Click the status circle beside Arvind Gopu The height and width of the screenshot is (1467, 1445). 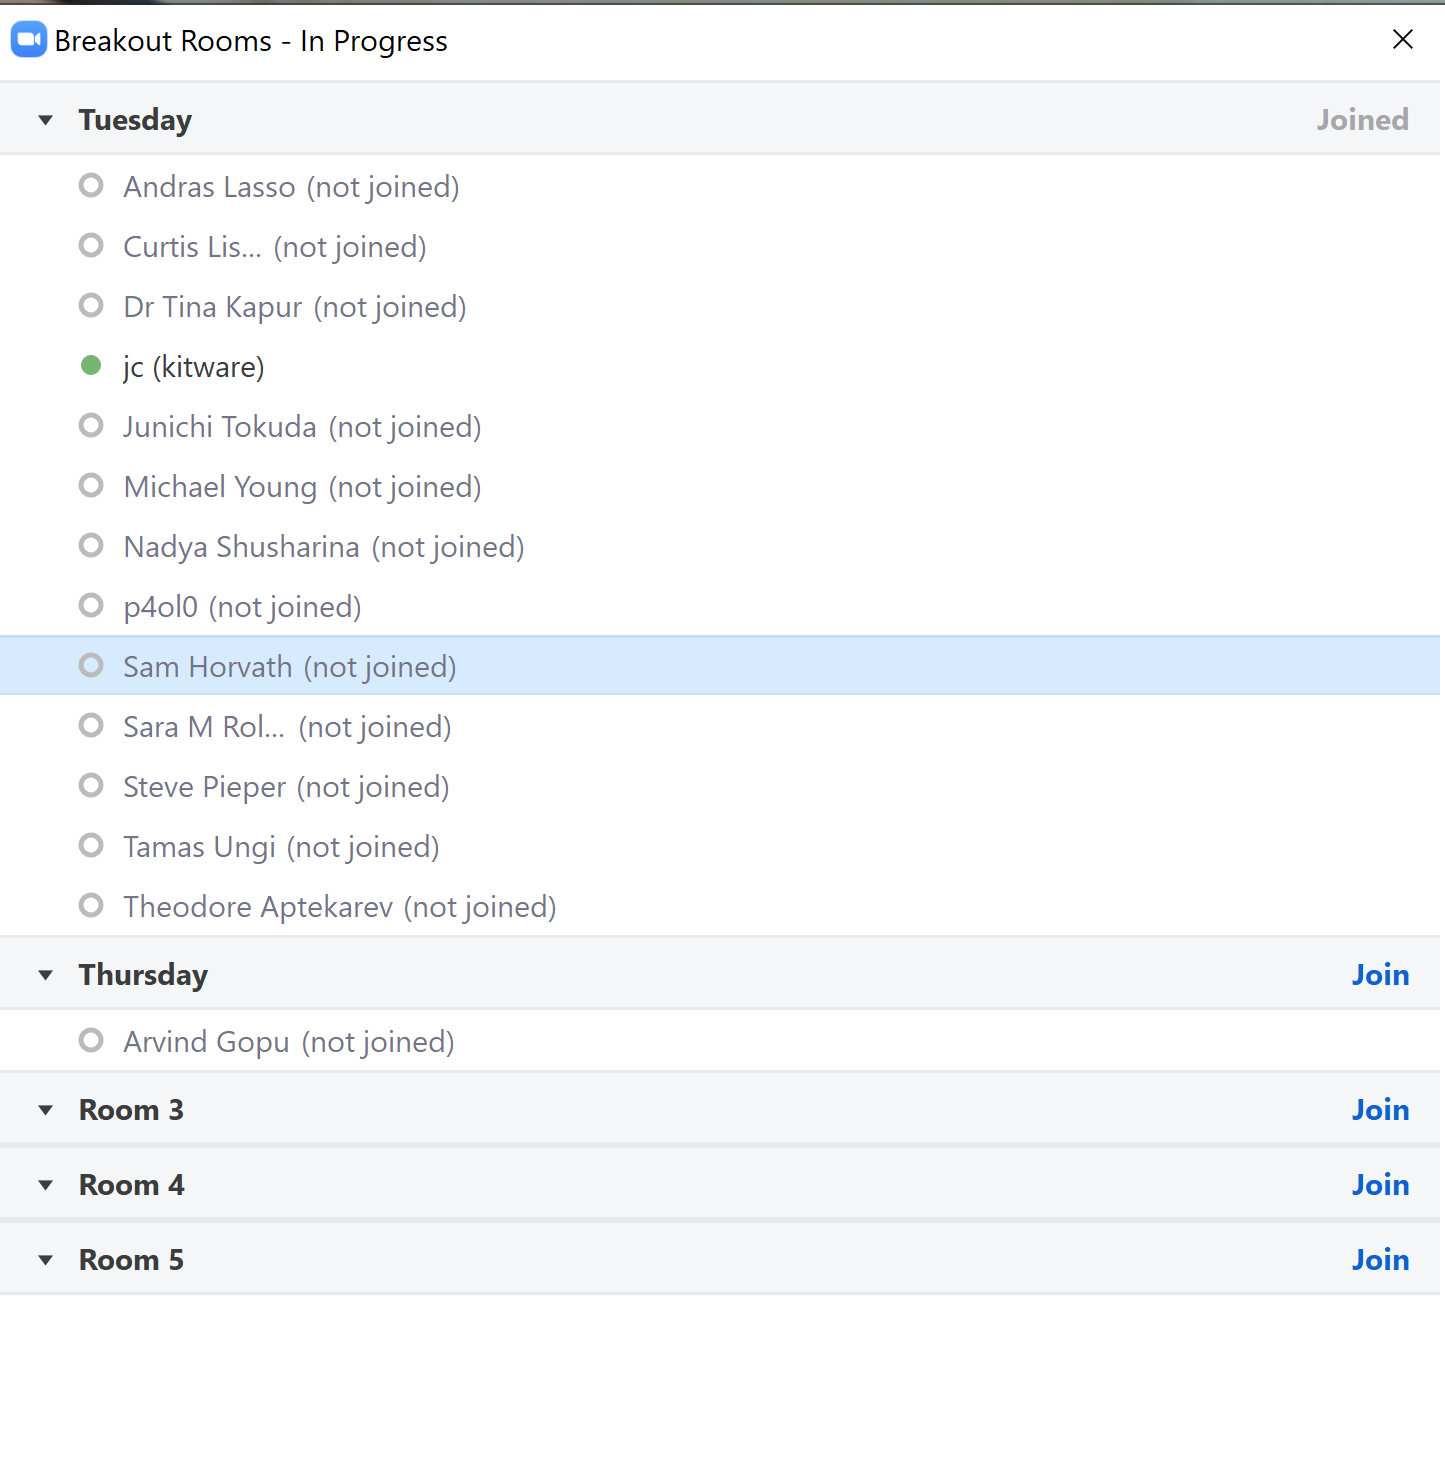tap(91, 1041)
